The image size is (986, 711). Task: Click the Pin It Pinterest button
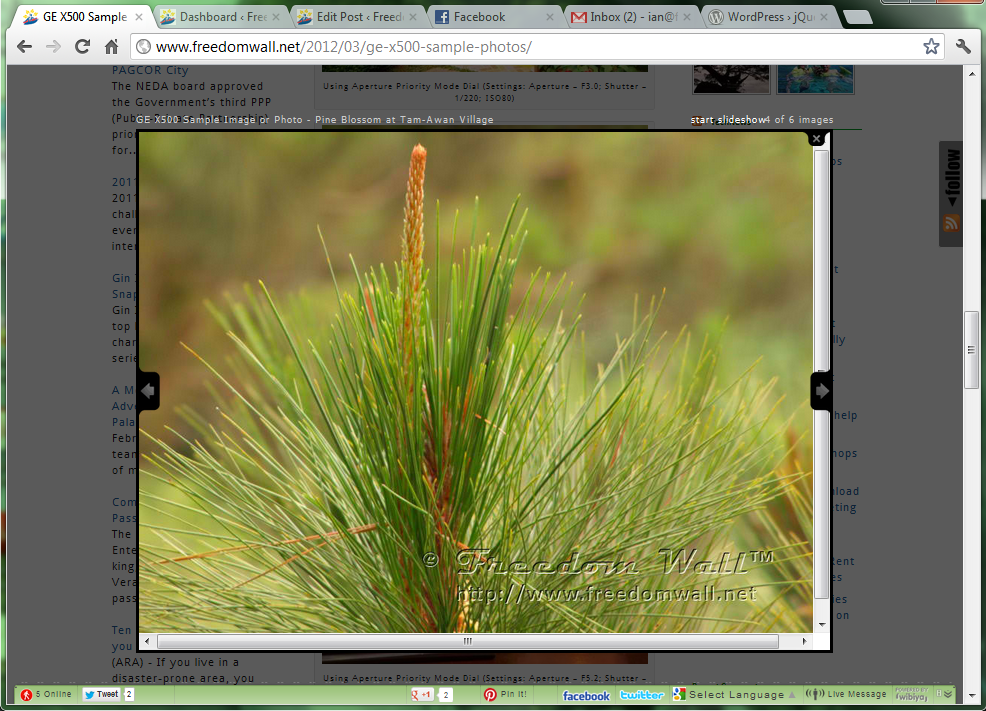pyautogui.click(x=506, y=695)
